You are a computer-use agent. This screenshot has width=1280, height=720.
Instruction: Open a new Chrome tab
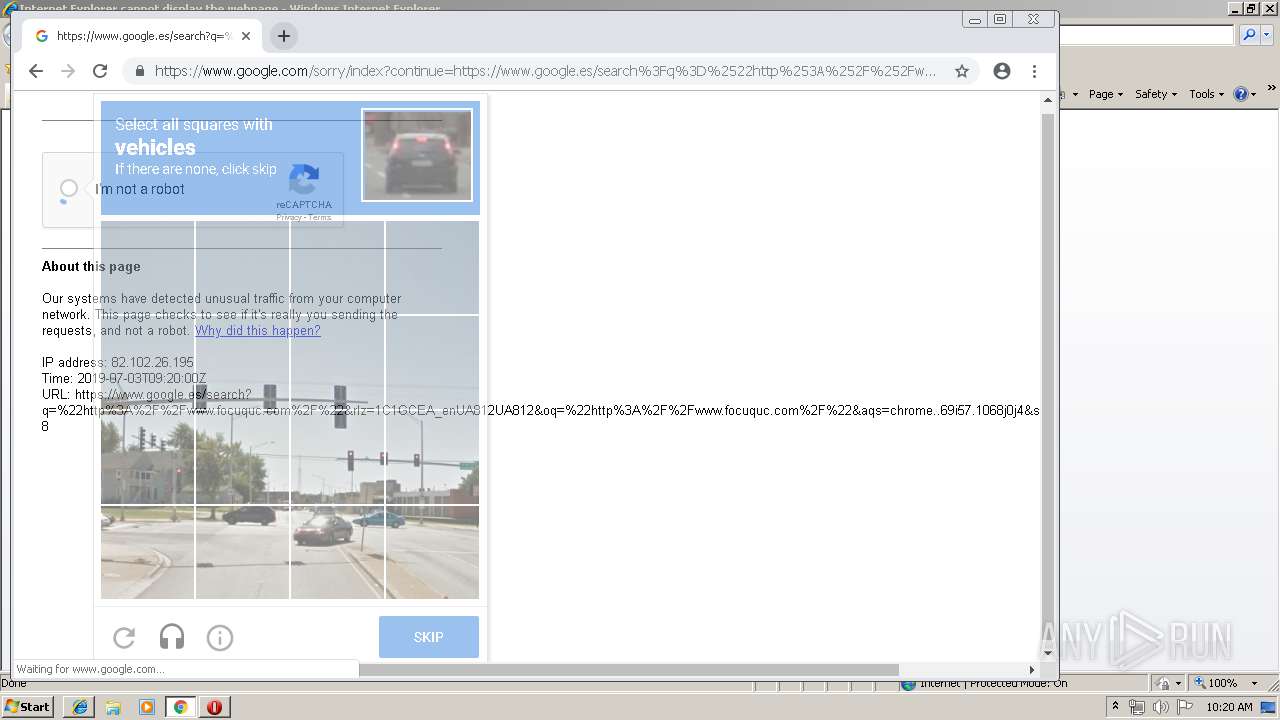coord(284,36)
